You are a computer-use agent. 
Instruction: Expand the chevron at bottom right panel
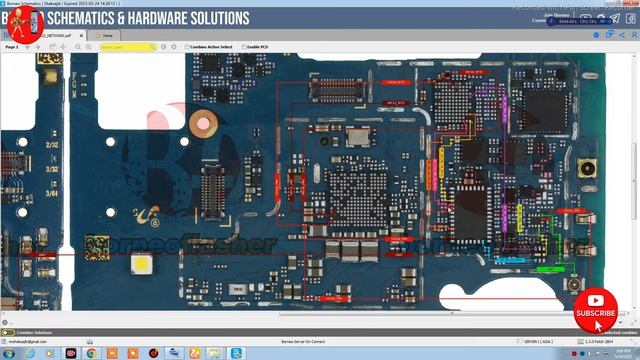621,322
